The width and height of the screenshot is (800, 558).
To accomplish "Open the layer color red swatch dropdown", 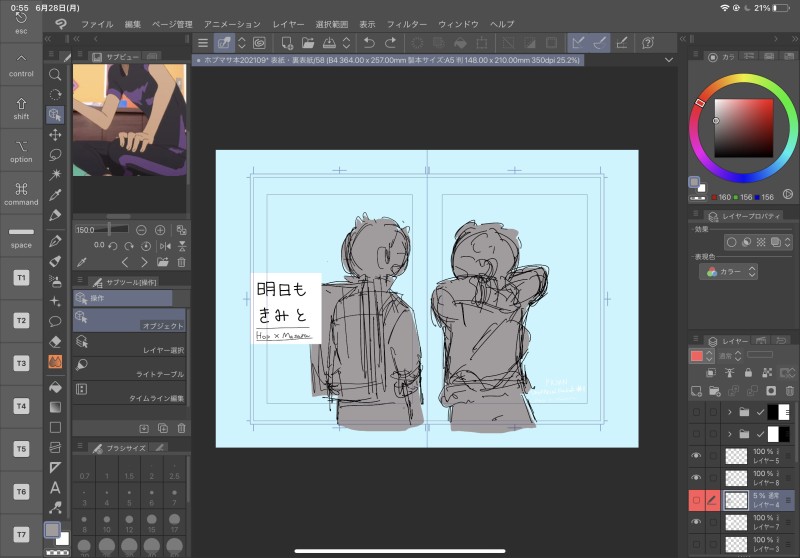I will [x=702, y=356].
